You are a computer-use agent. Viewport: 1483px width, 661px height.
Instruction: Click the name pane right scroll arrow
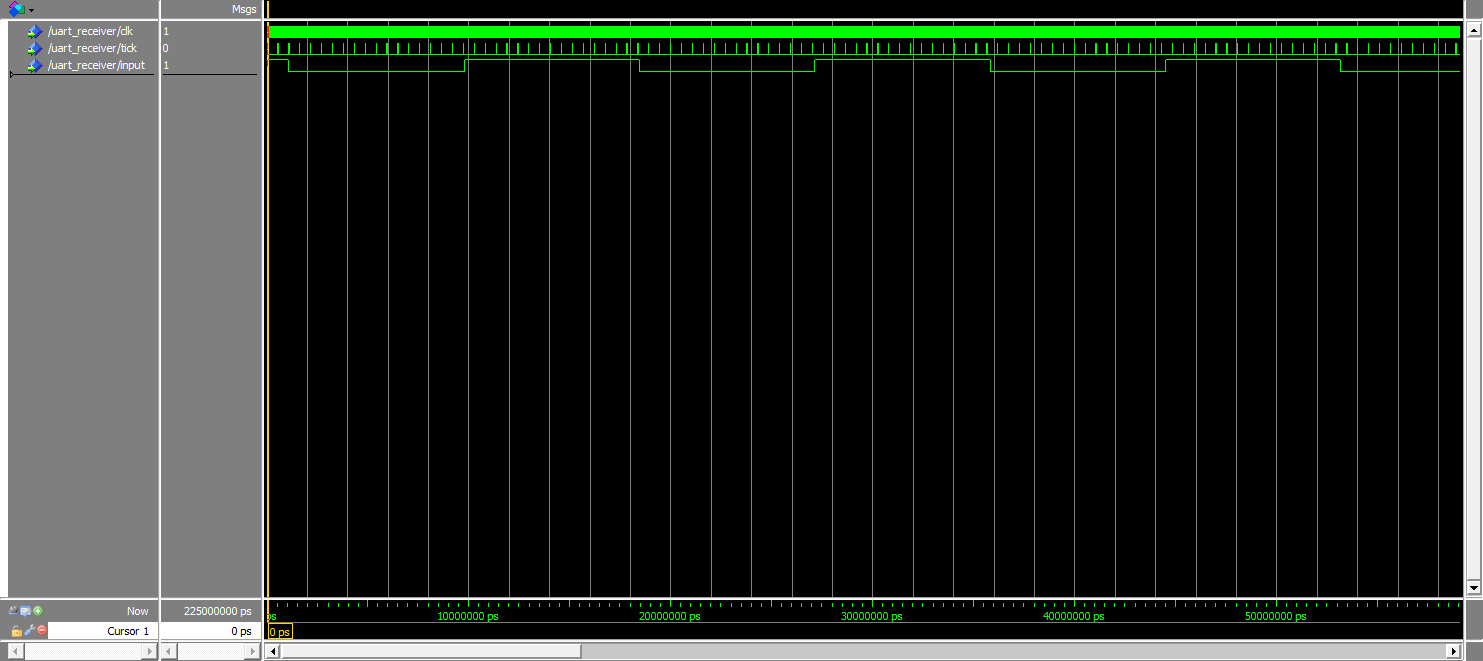(151, 651)
